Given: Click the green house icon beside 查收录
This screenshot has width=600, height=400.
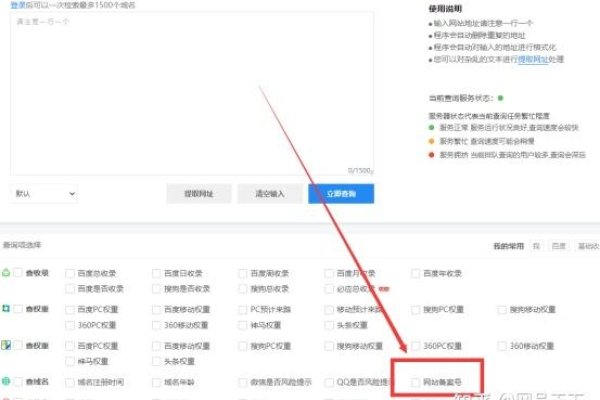Looking at the screenshot, I should click(6, 273).
